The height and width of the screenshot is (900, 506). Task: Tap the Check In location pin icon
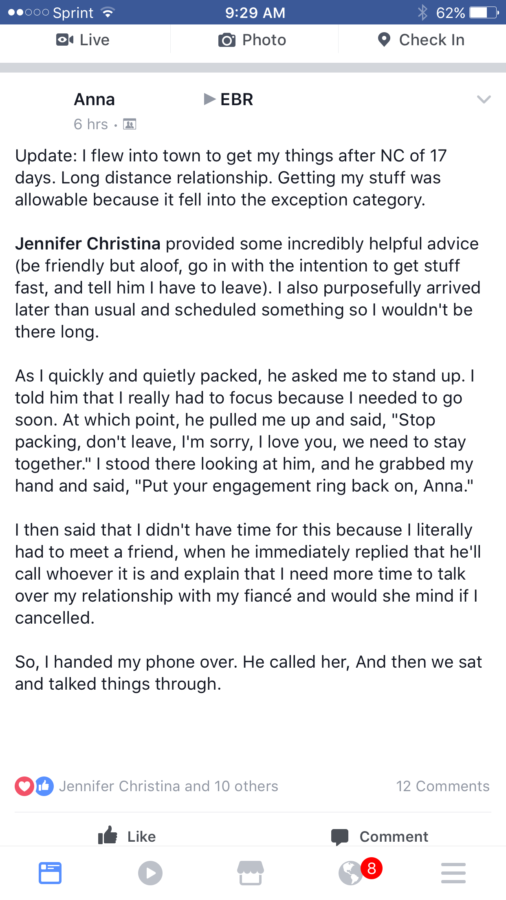pos(384,40)
